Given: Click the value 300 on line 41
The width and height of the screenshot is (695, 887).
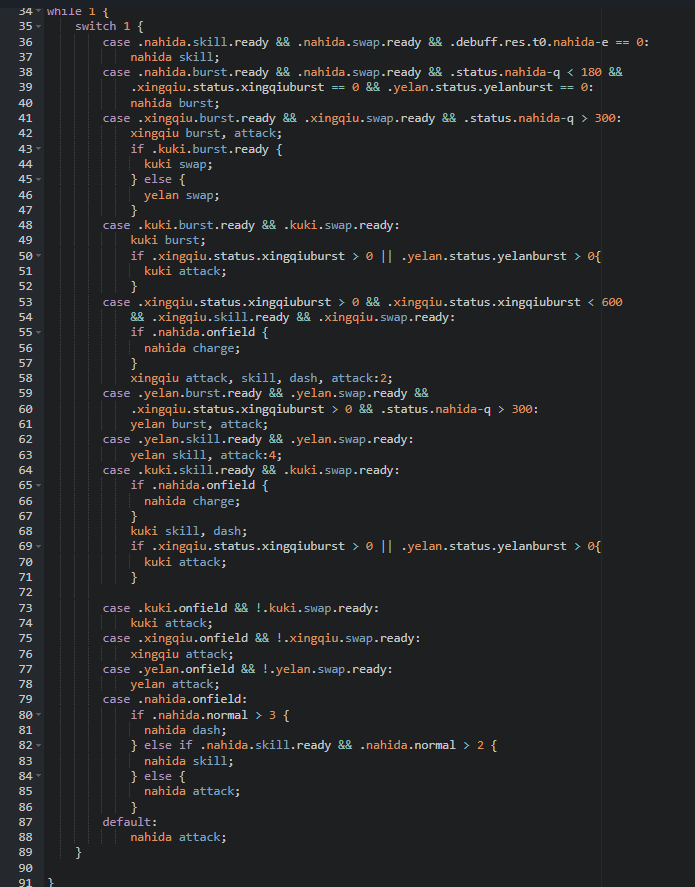Looking at the screenshot, I should [x=605, y=118].
